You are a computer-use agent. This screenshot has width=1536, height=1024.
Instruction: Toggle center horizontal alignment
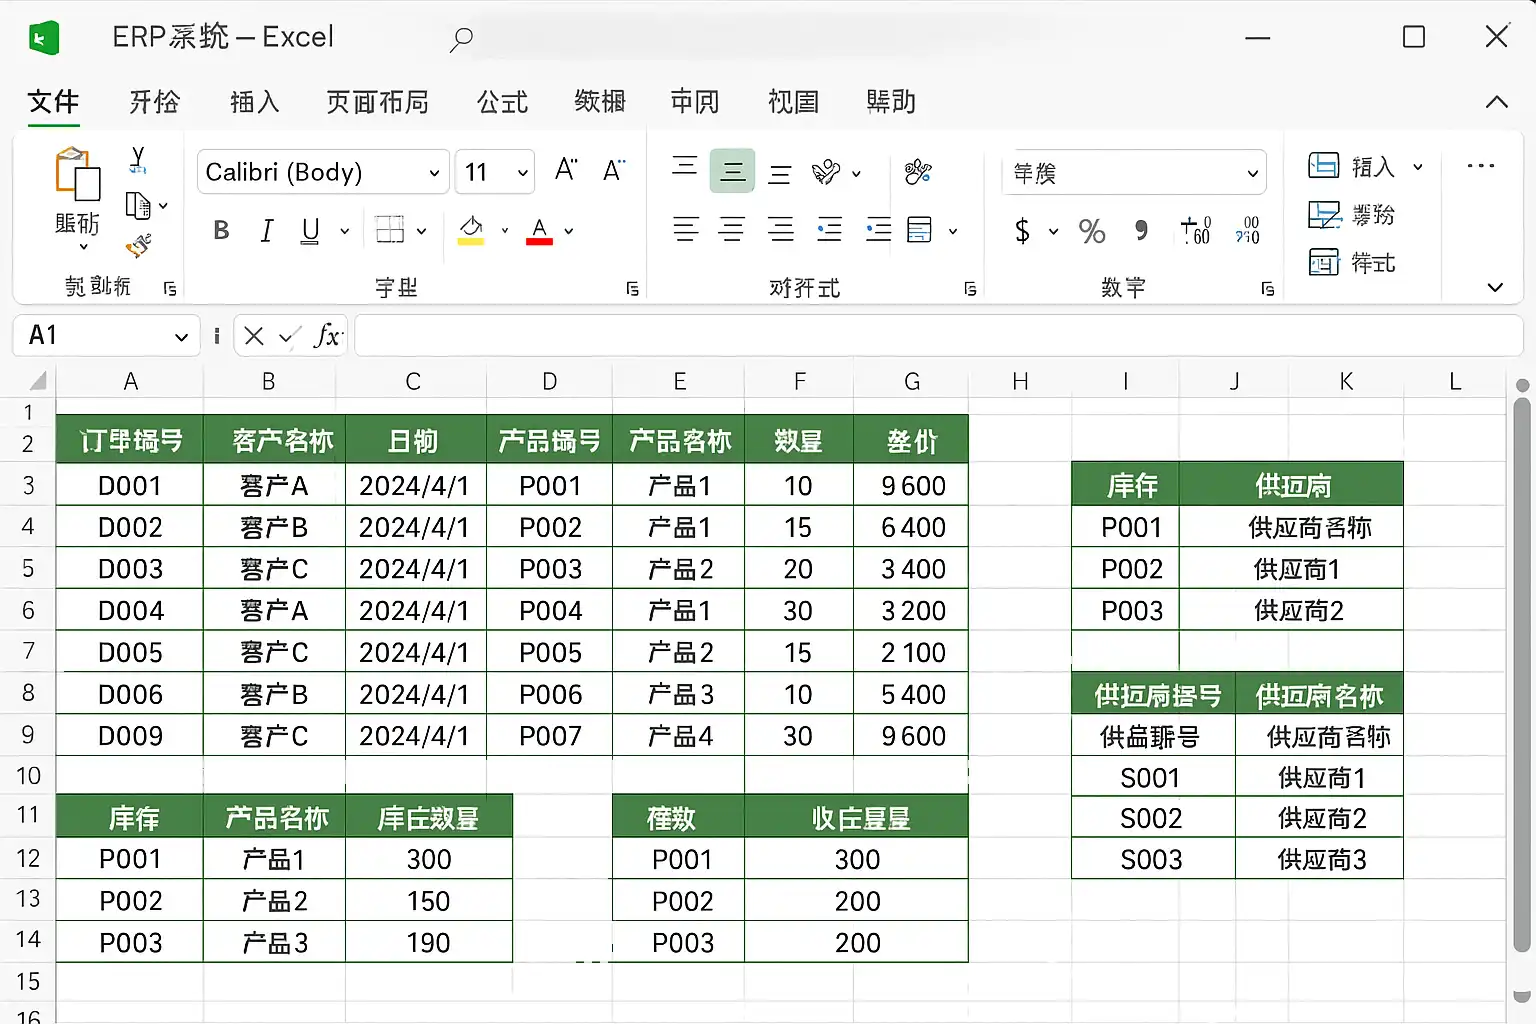(x=732, y=230)
